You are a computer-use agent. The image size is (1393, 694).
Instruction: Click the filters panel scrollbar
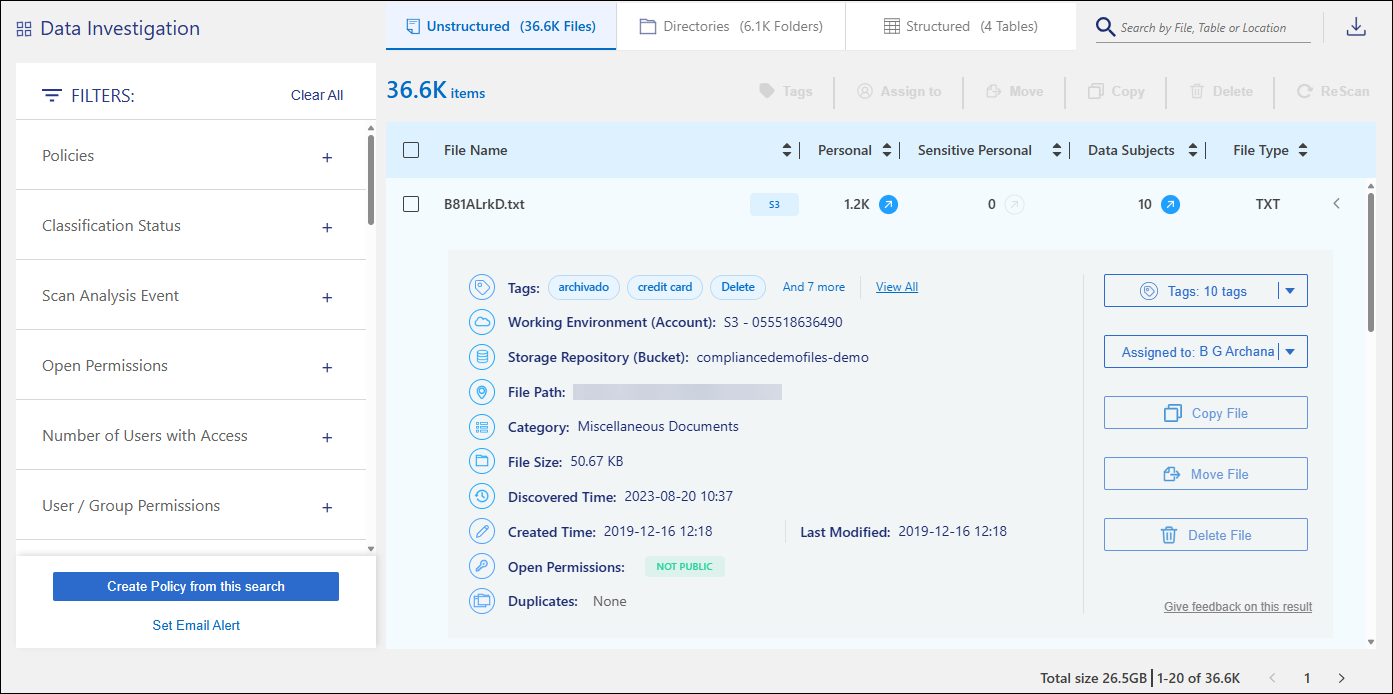(x=371, y=180)
